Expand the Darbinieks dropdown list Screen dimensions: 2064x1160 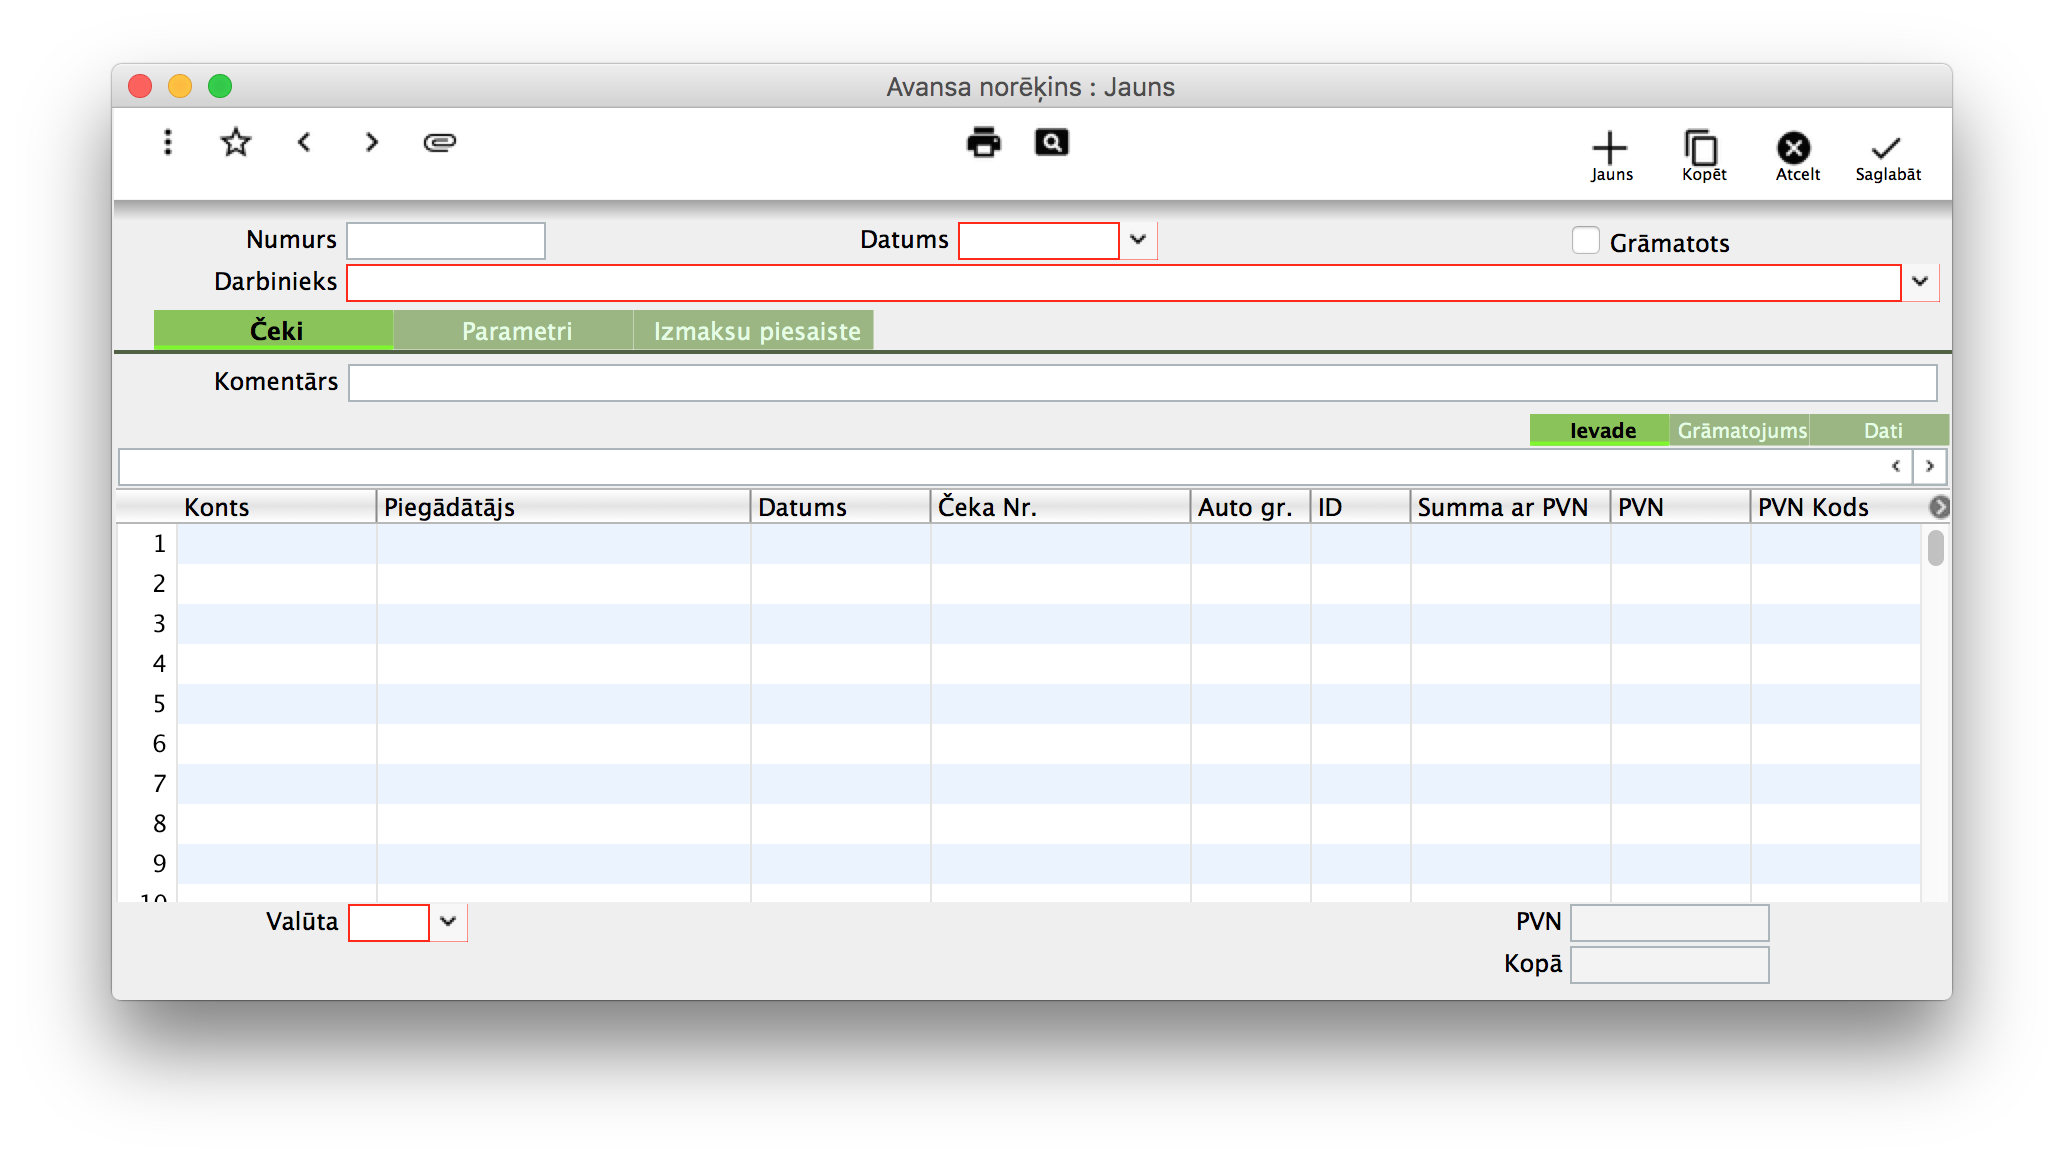(1920, 282)
